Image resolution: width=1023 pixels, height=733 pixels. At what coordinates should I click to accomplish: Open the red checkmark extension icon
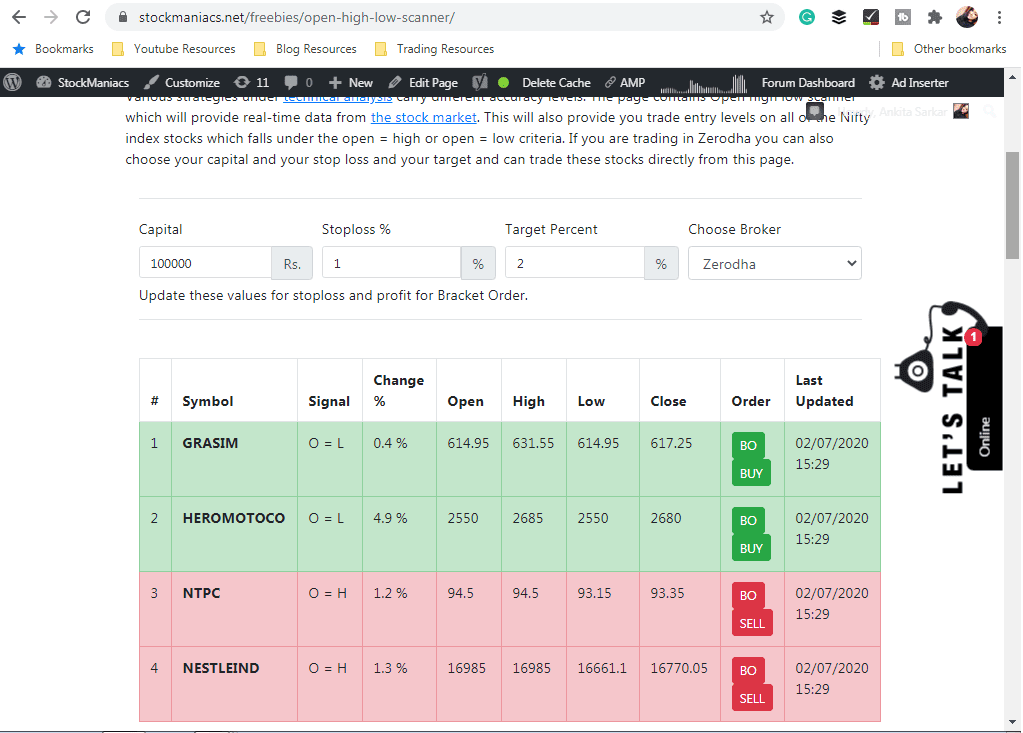click(x=870, y=18)
